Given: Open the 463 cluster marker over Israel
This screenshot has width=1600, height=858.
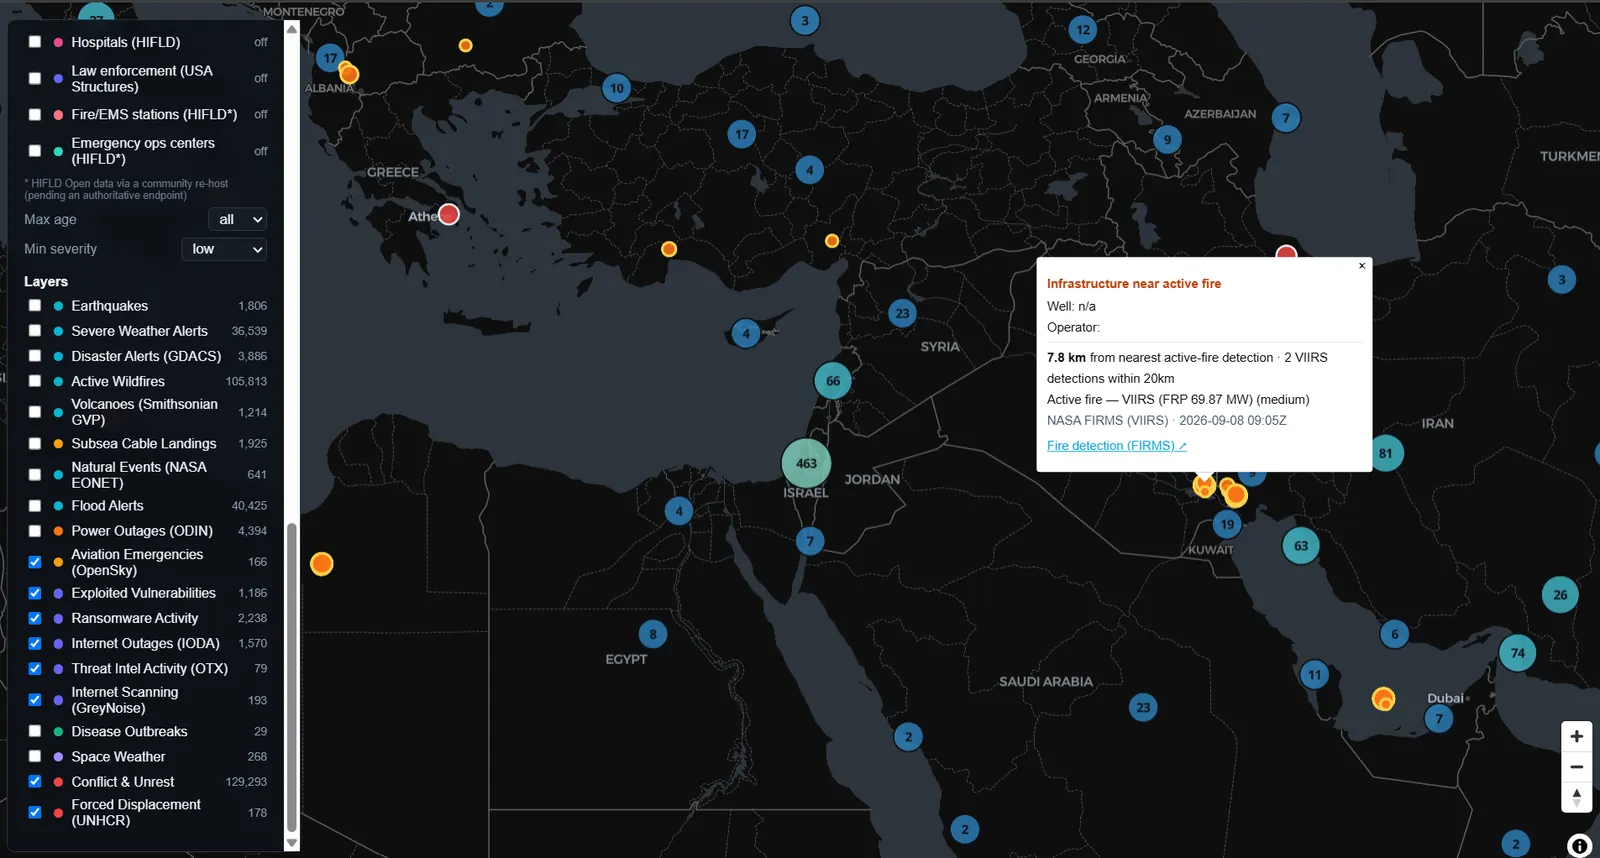Looking at the screenshot, I should 806,463.
